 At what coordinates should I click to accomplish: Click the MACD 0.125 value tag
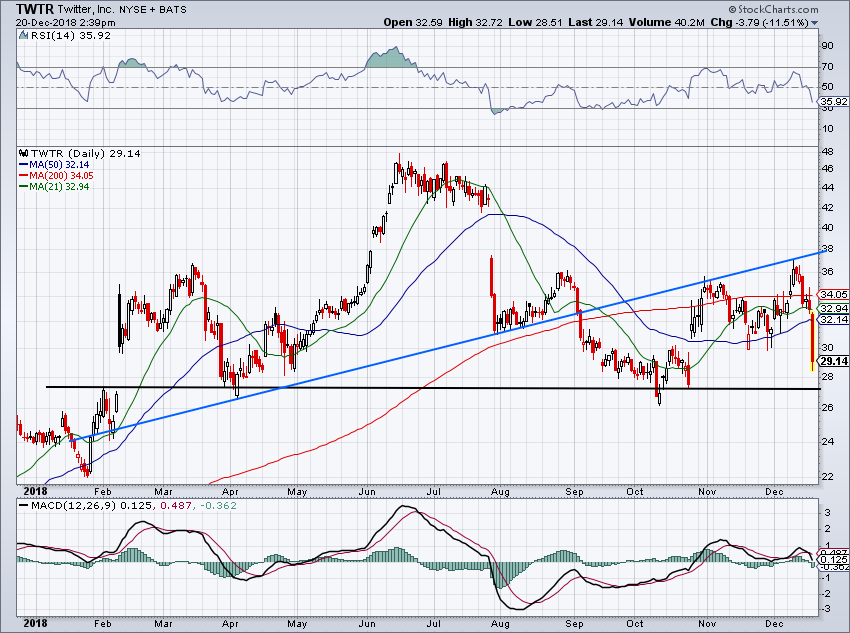[x=834, y=560]
